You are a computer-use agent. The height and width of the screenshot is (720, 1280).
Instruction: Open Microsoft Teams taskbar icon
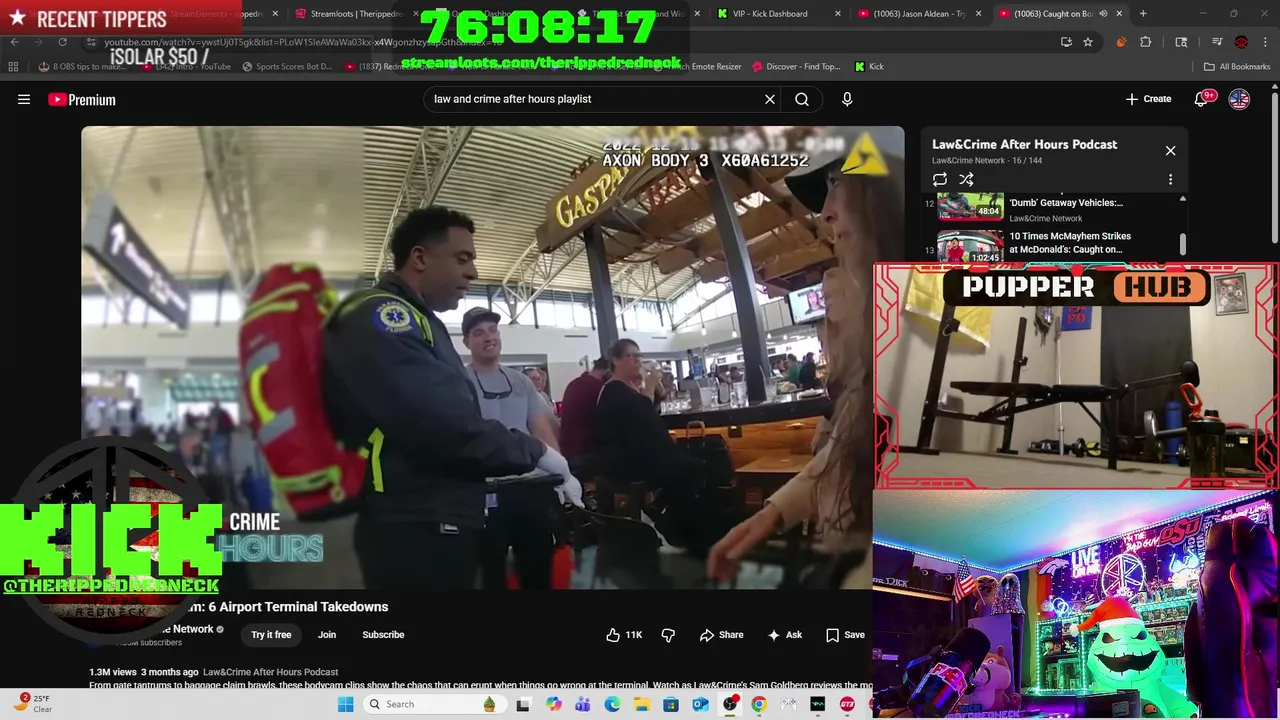pos(582,704)
